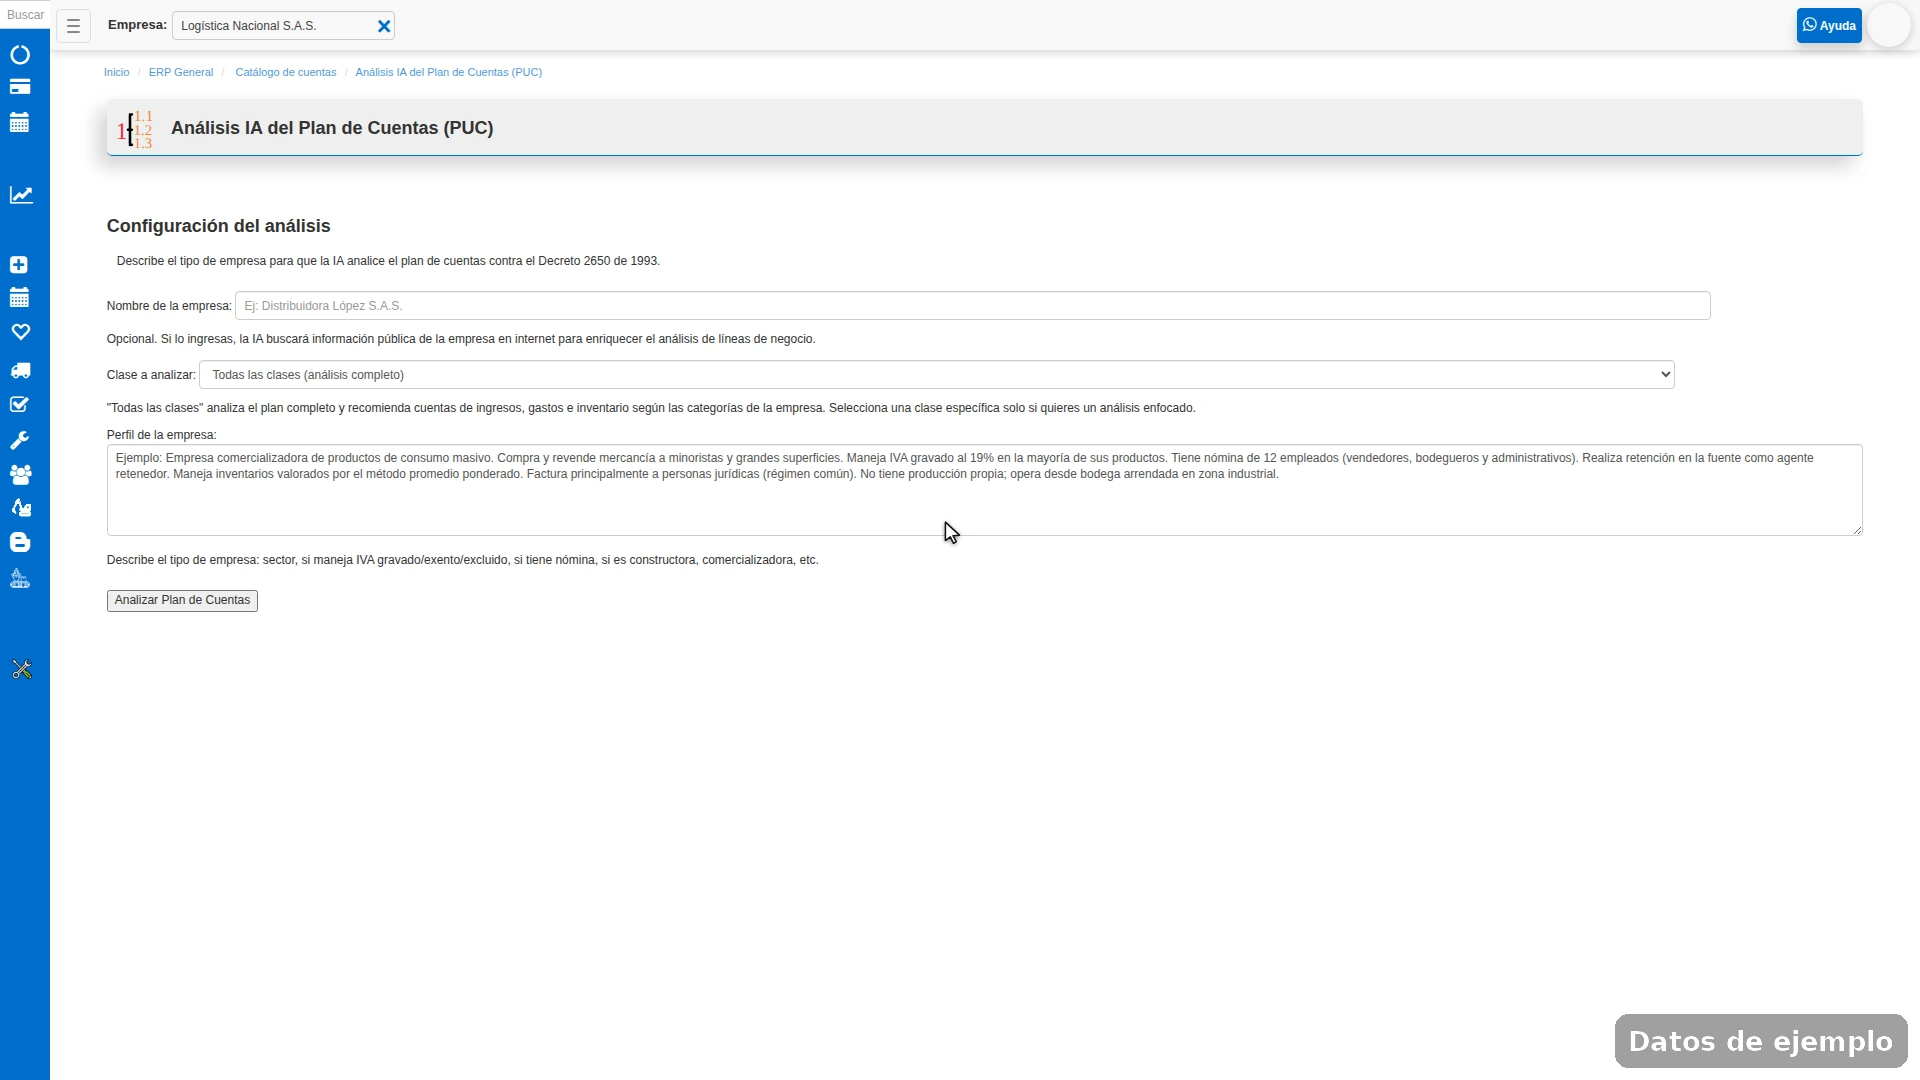Click the Análisis IA del Plan breadcrumb
1920x1080 pixels.
tap(449, 72)
